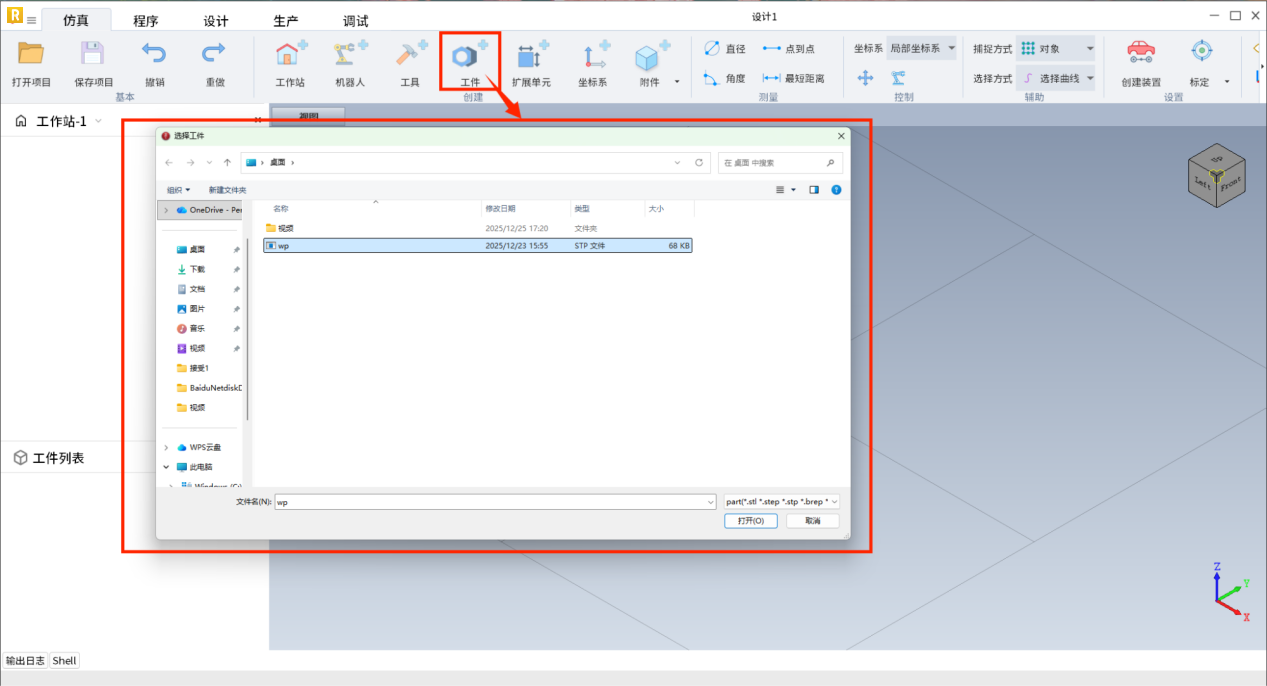Click the 文件名 filename input field
This screenshot has height=686, width=1267.
[x=494, y=502]
